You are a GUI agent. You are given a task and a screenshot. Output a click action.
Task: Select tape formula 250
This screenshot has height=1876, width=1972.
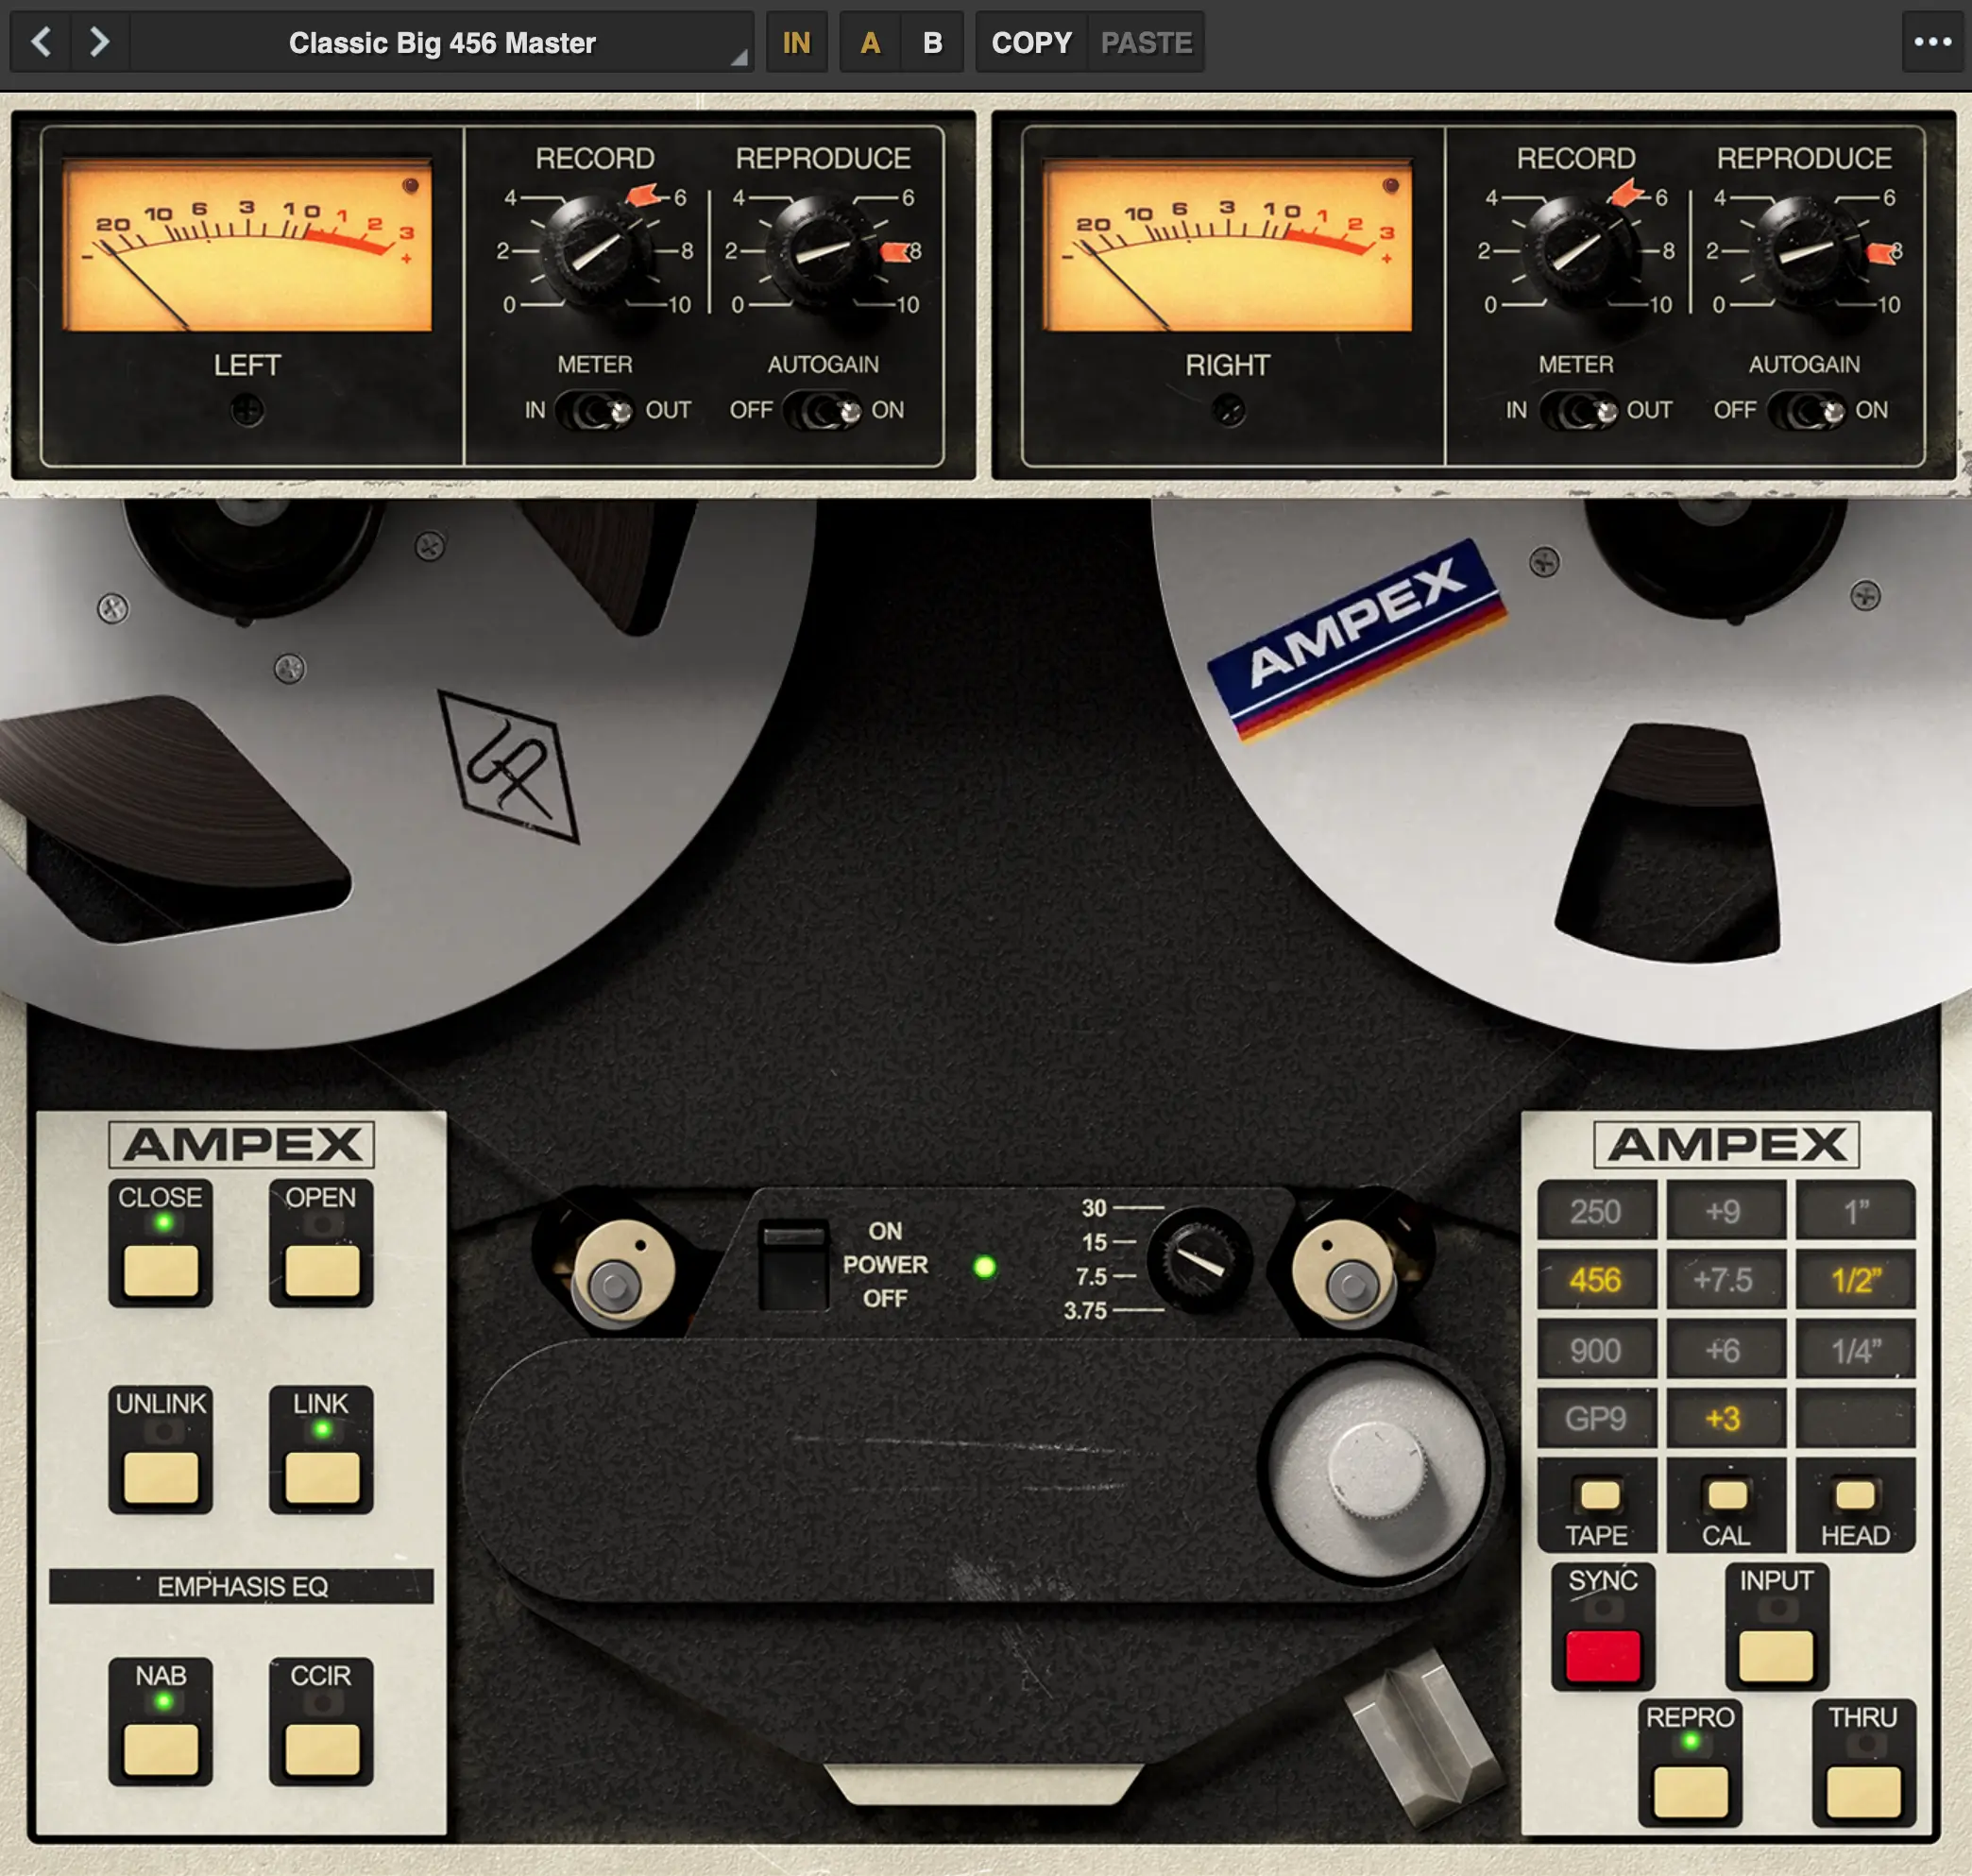[1595, 1211]
